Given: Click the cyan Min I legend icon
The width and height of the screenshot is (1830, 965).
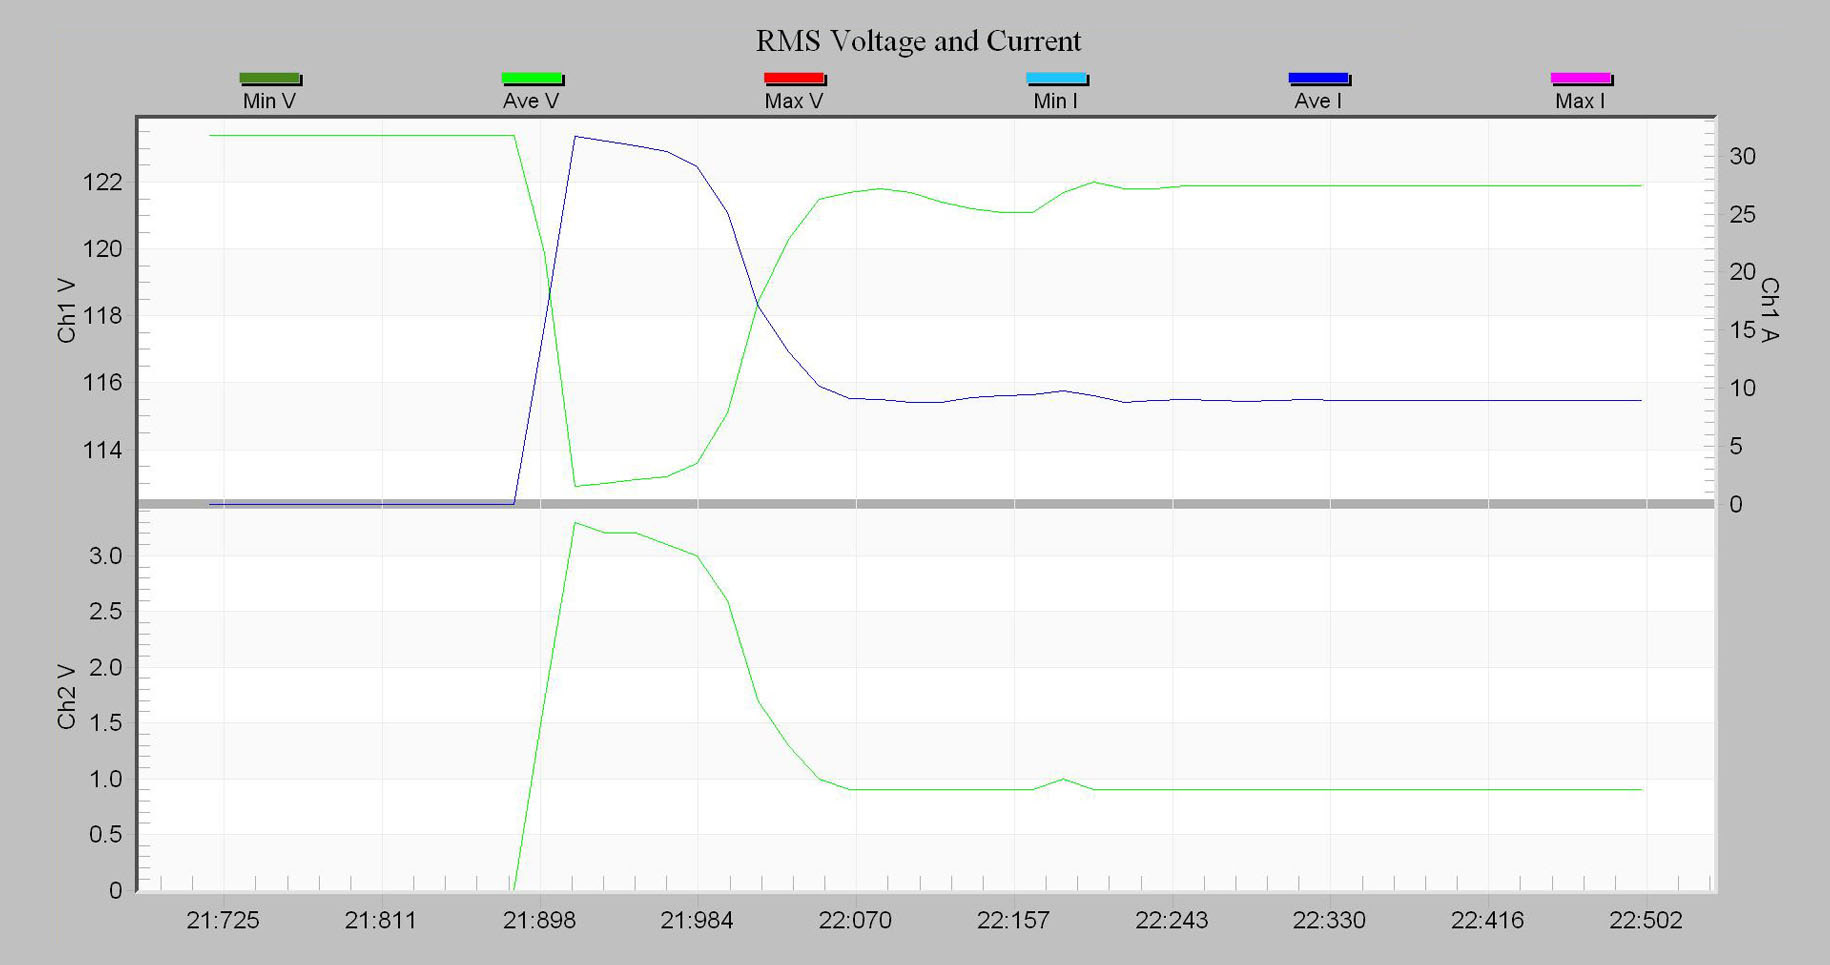Looking at the screenshot, I should [1057, 78].
